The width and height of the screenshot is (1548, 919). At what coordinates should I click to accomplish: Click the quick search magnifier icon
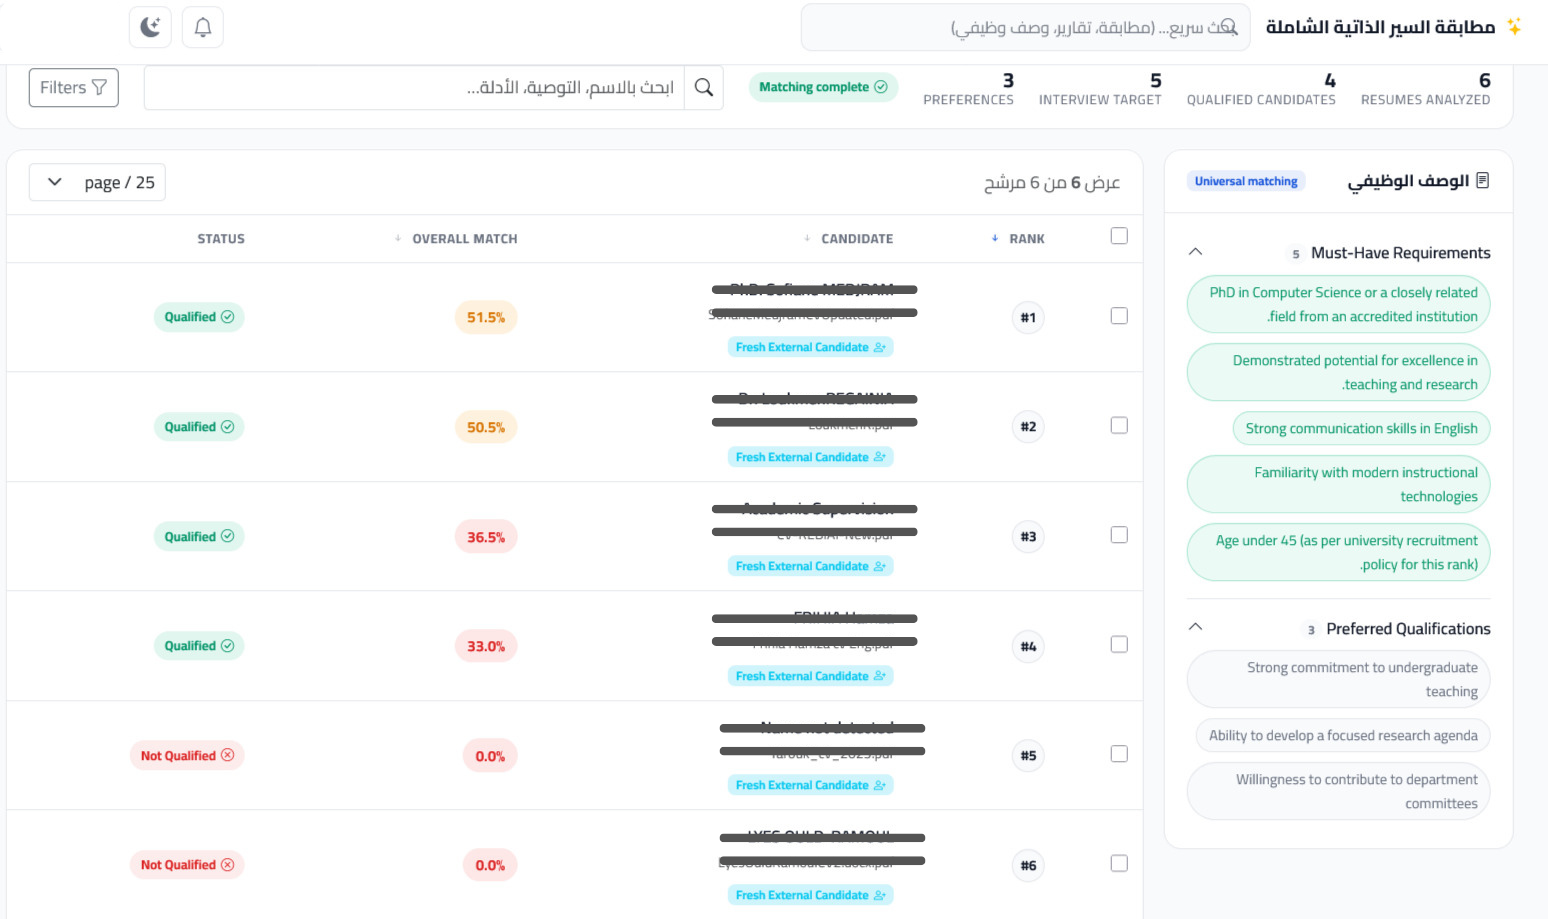coord(1229,27)
